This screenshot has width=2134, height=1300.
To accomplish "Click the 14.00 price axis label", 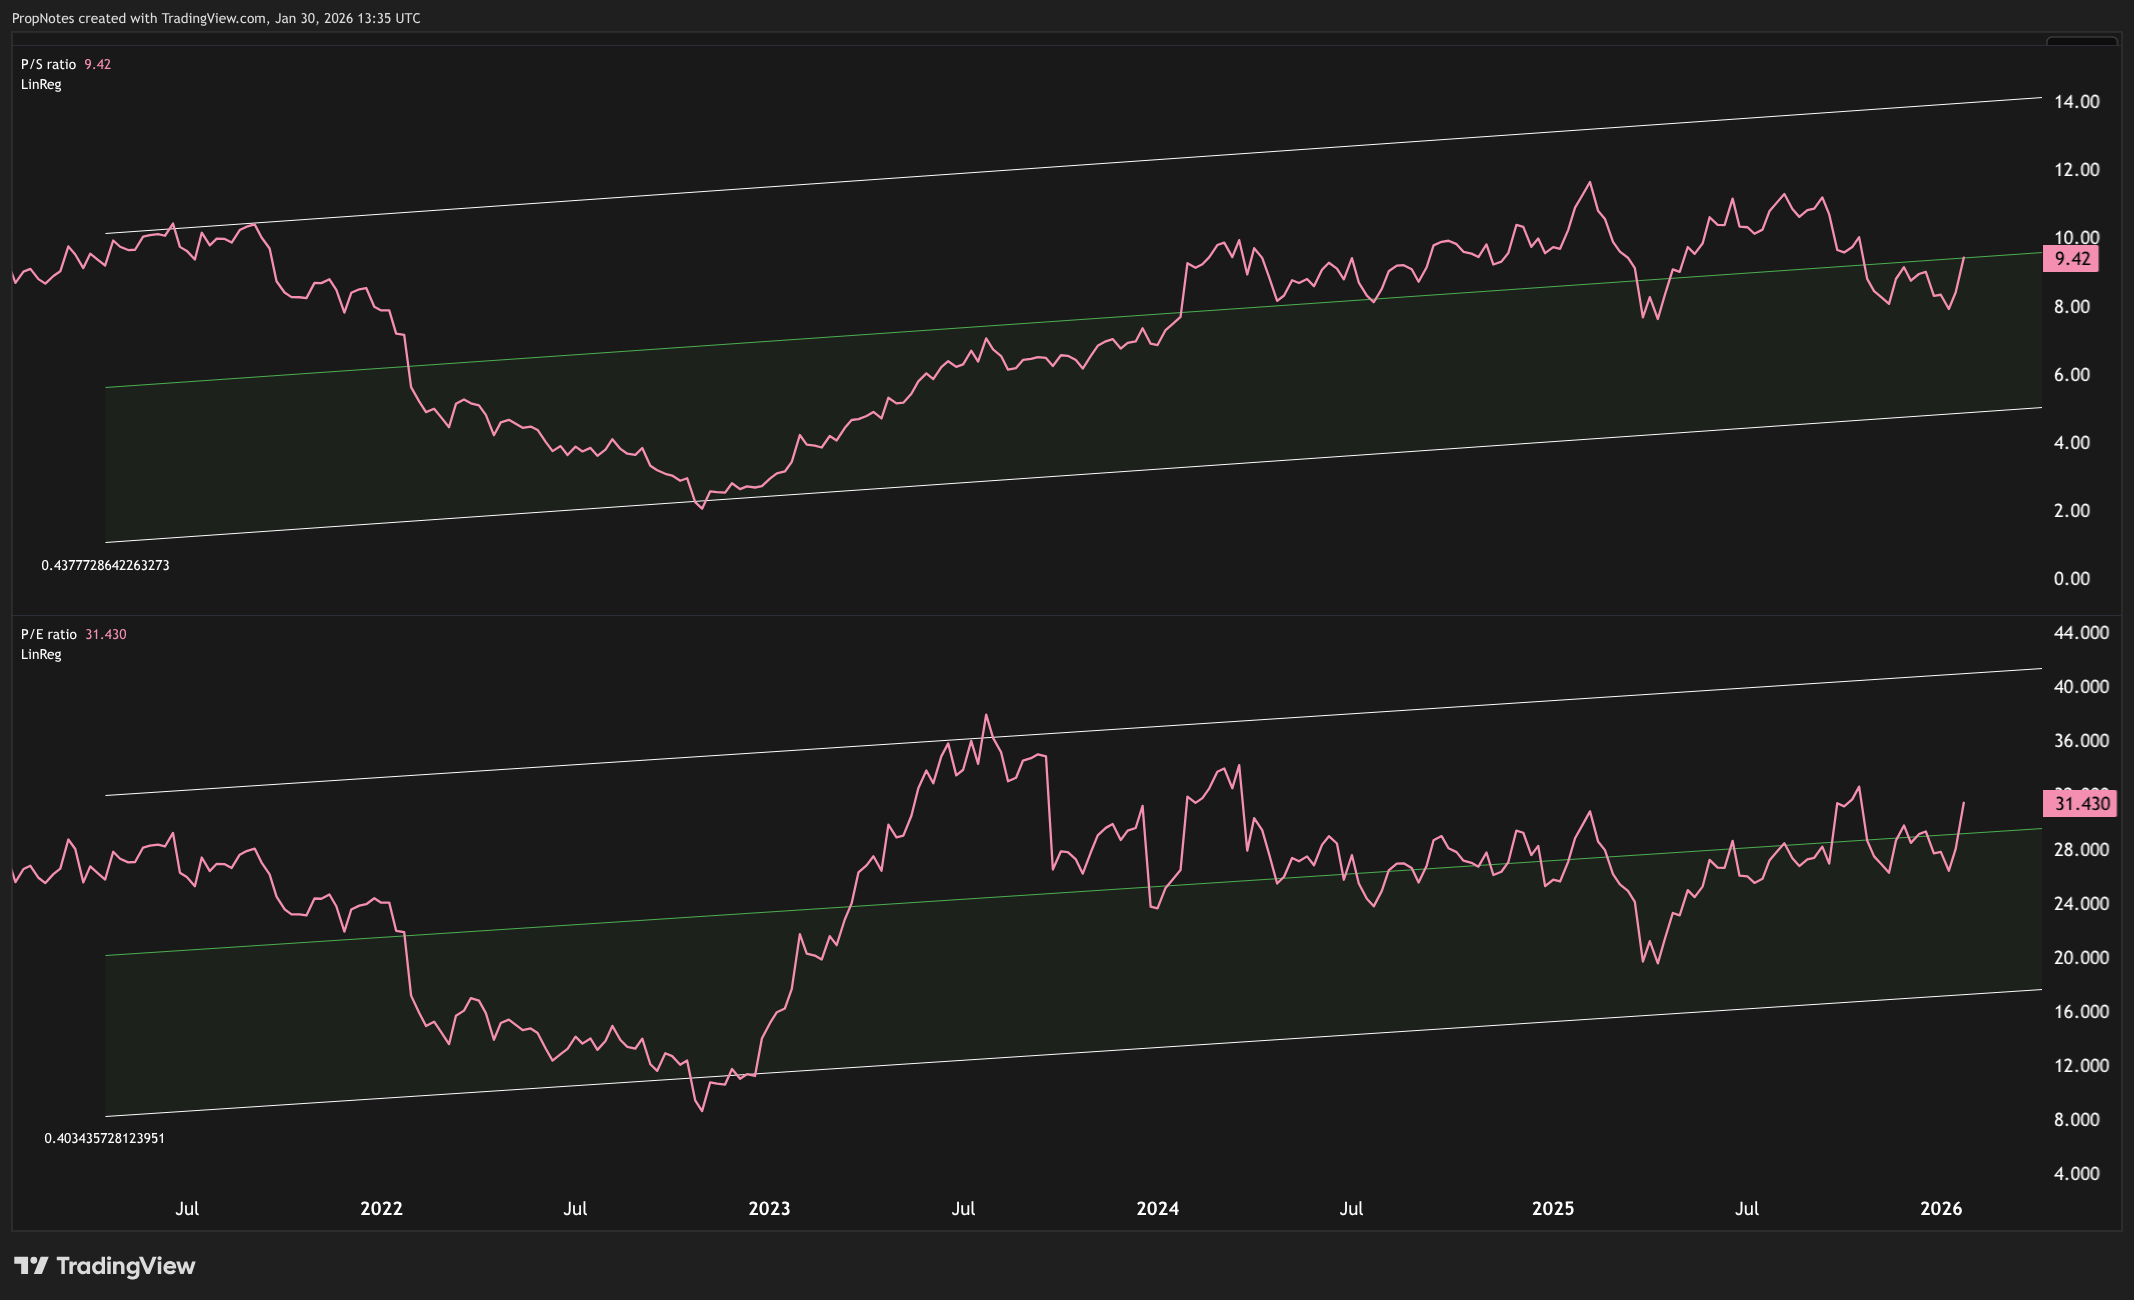I will click(2077, 102).
